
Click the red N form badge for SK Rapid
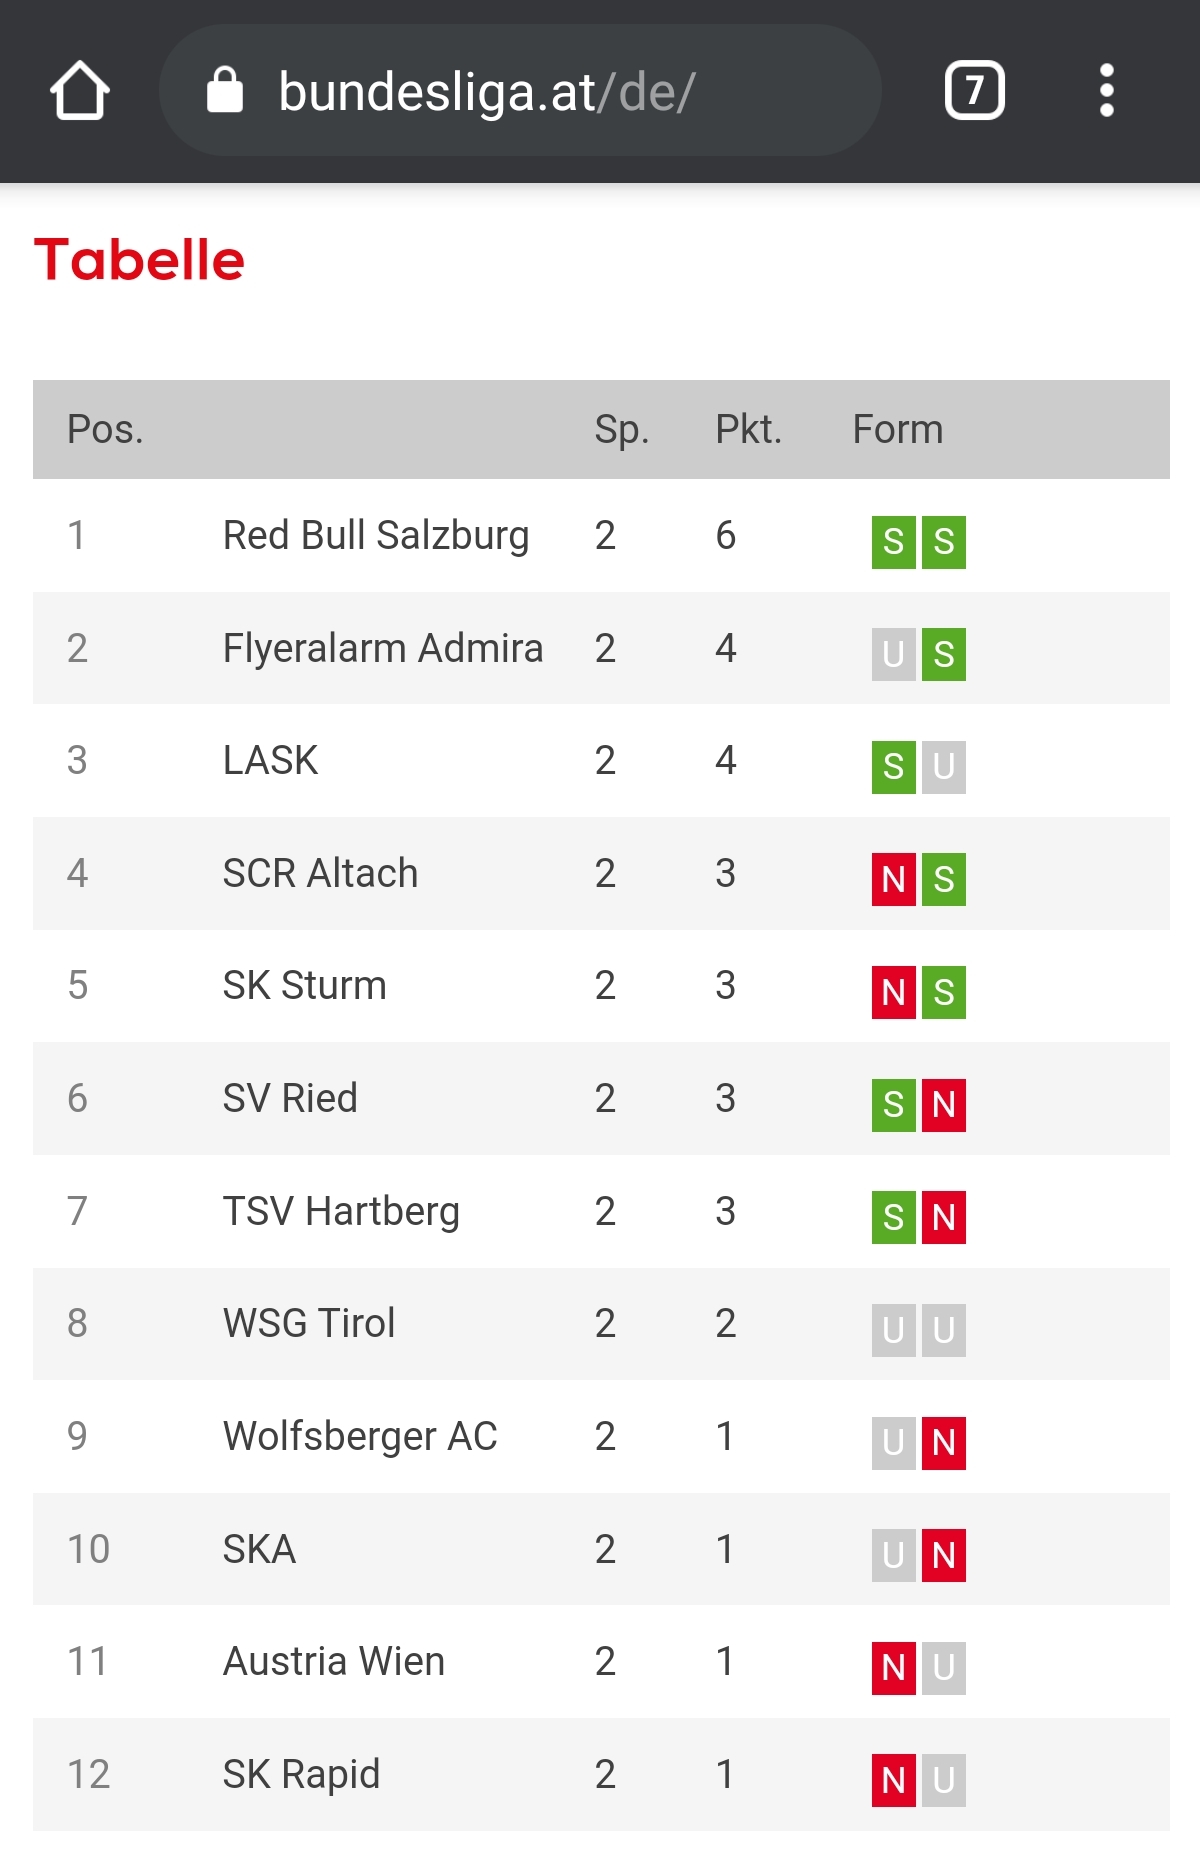pos(894,1780)
